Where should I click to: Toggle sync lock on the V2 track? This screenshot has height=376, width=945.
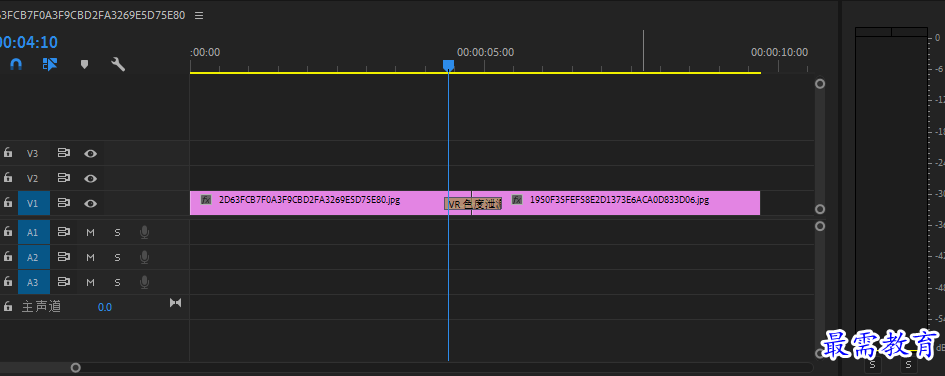point(64,178)
